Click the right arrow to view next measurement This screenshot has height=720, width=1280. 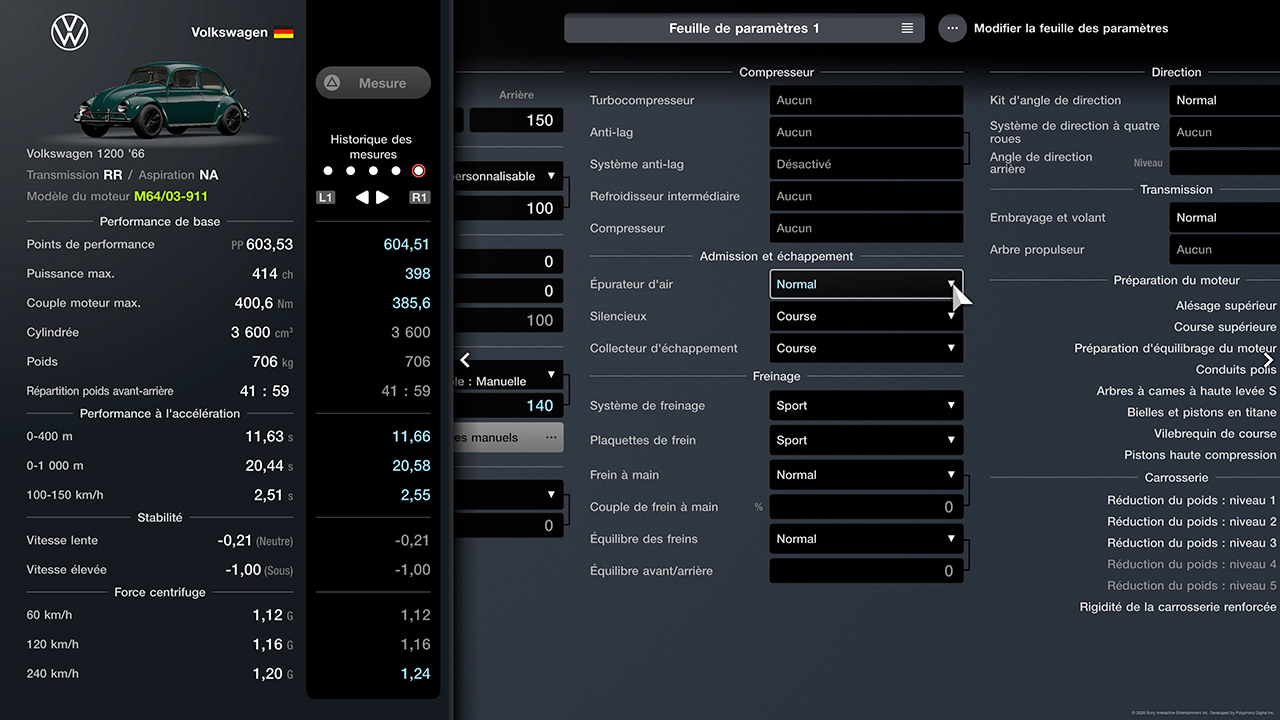point(383,197)
